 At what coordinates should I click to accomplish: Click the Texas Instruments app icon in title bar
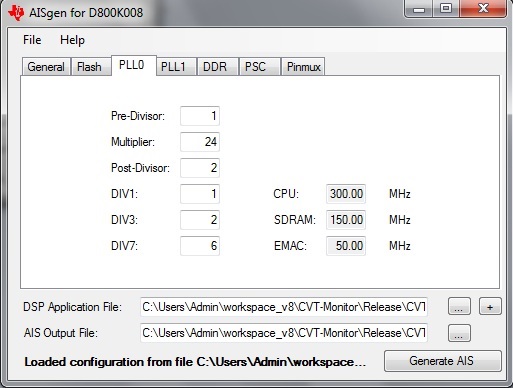pyautogui.click(x=16, y=13)
